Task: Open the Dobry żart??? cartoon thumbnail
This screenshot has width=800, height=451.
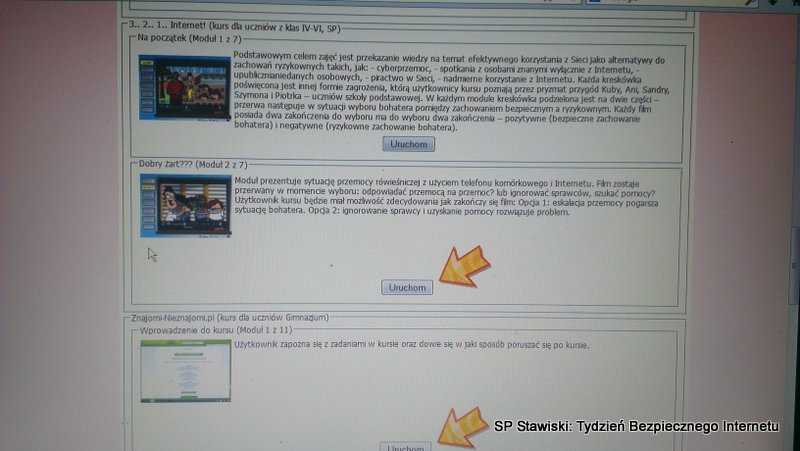Action: [186, 206]
